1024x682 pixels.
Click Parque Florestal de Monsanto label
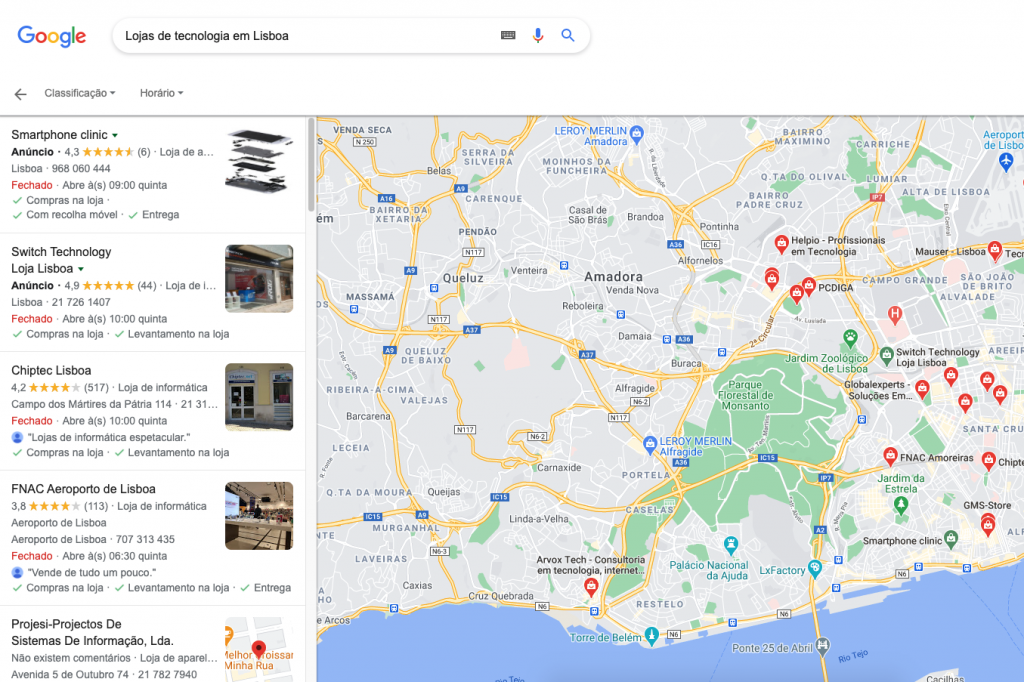[745, 395]
